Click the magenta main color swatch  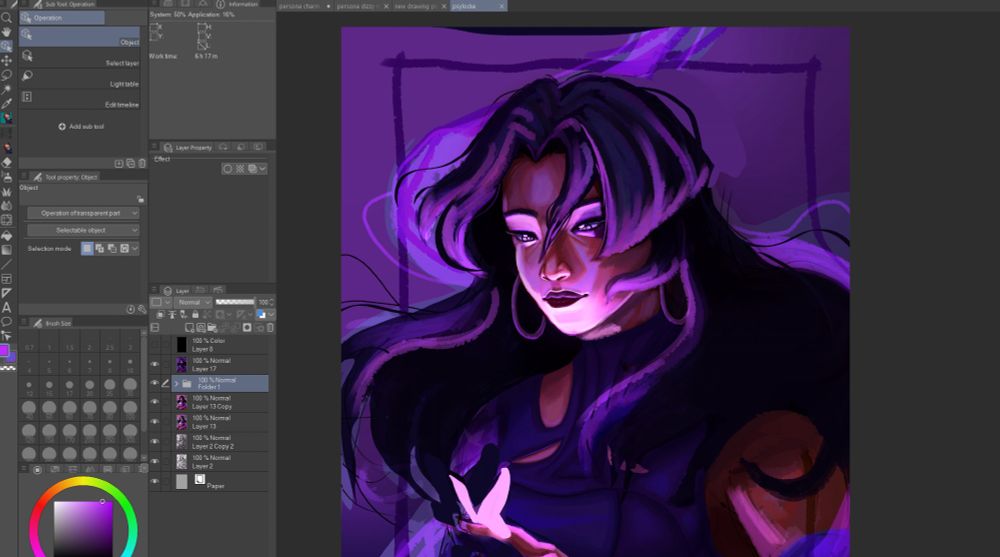(x=4, y=350)
